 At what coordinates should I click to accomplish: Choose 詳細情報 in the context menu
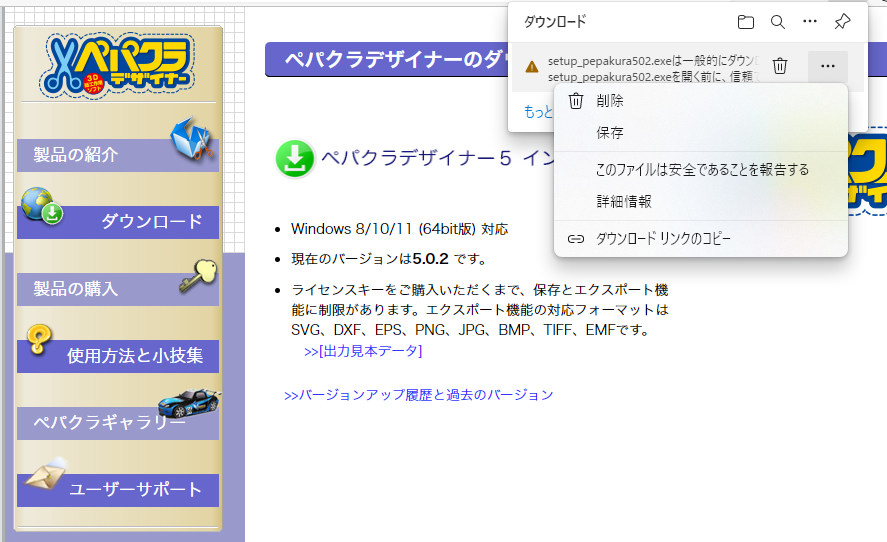tap(701, 201)
